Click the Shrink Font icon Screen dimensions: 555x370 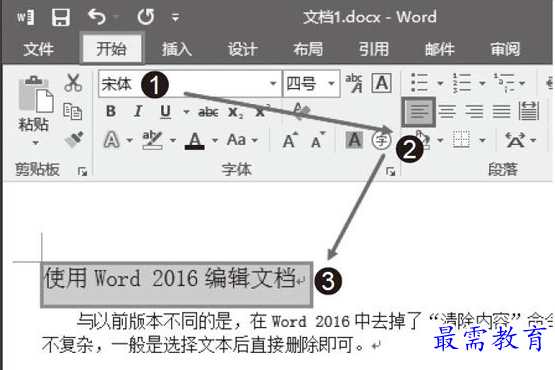coord(318,140)
